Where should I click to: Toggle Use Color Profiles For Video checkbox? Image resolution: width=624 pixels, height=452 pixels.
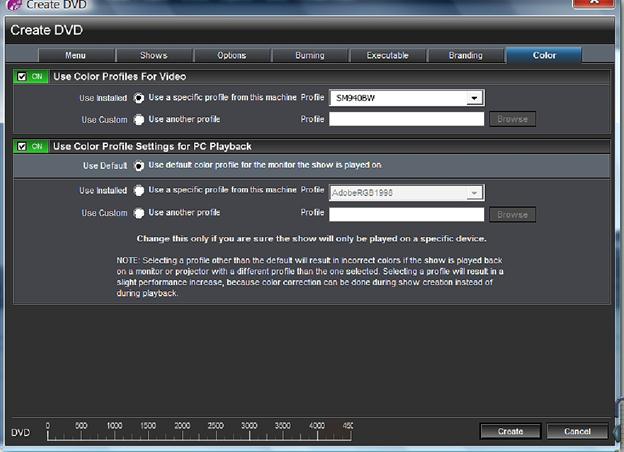click(x=22, y=76)
